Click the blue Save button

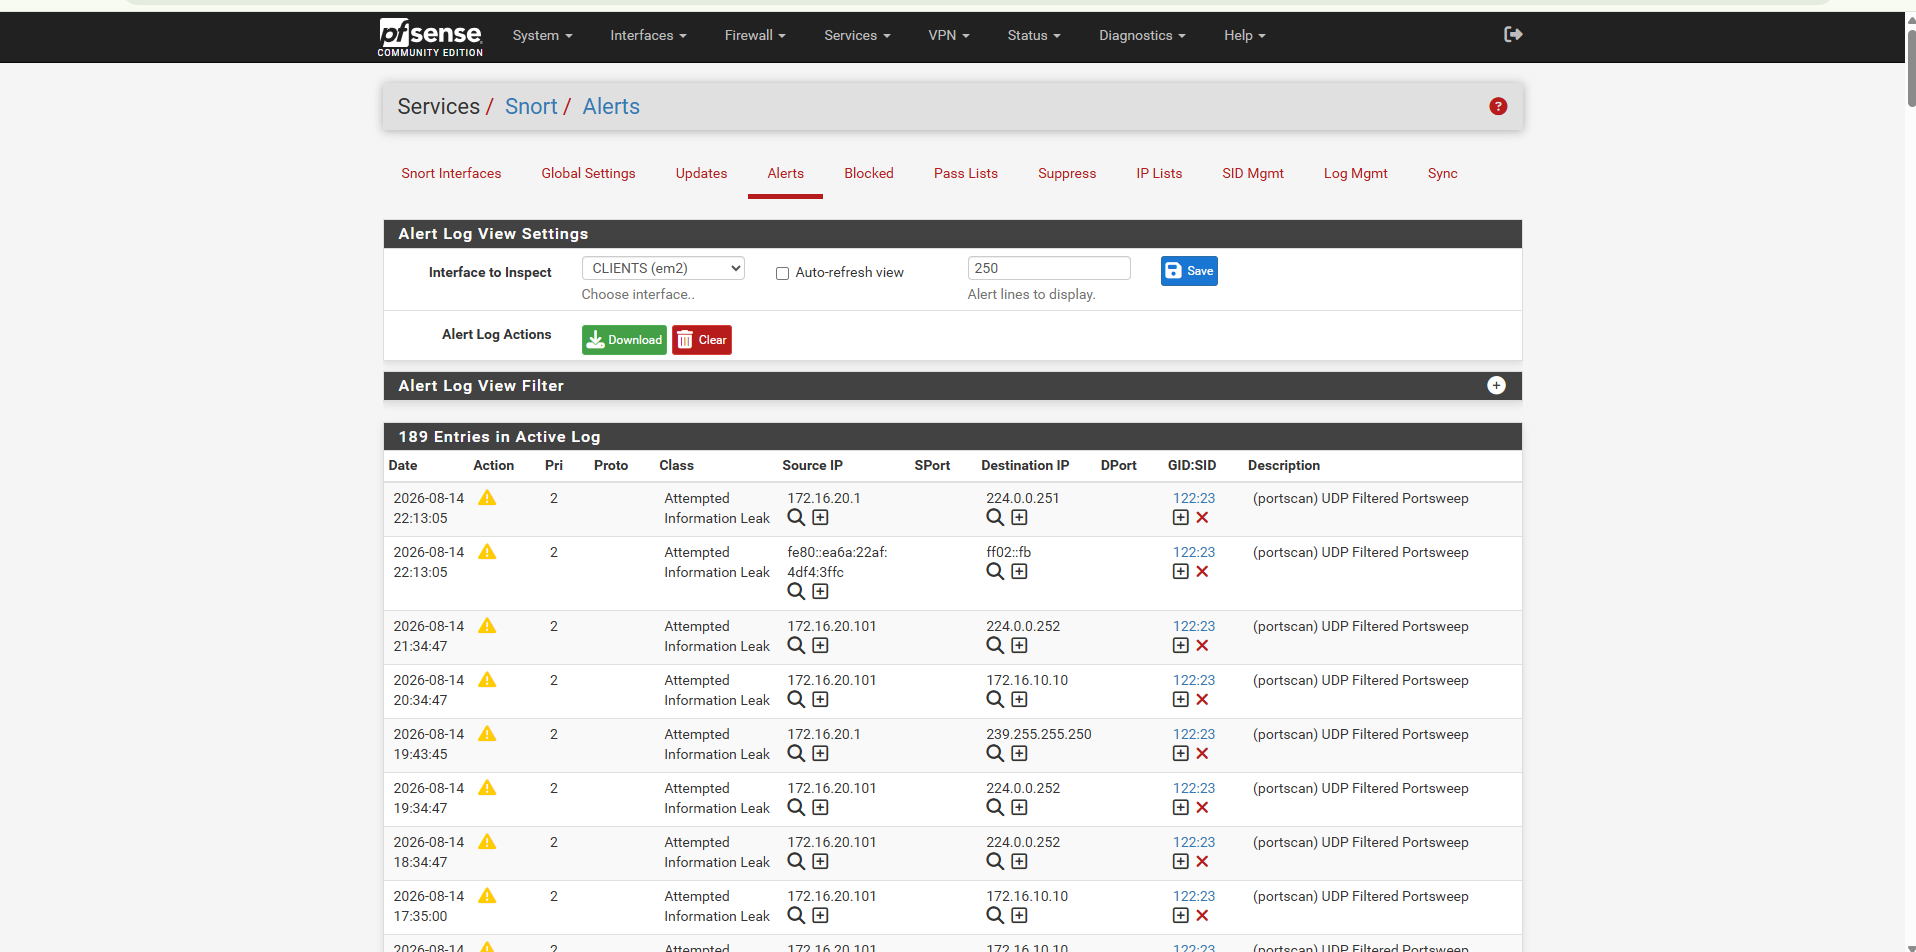tap(1189, 271)
